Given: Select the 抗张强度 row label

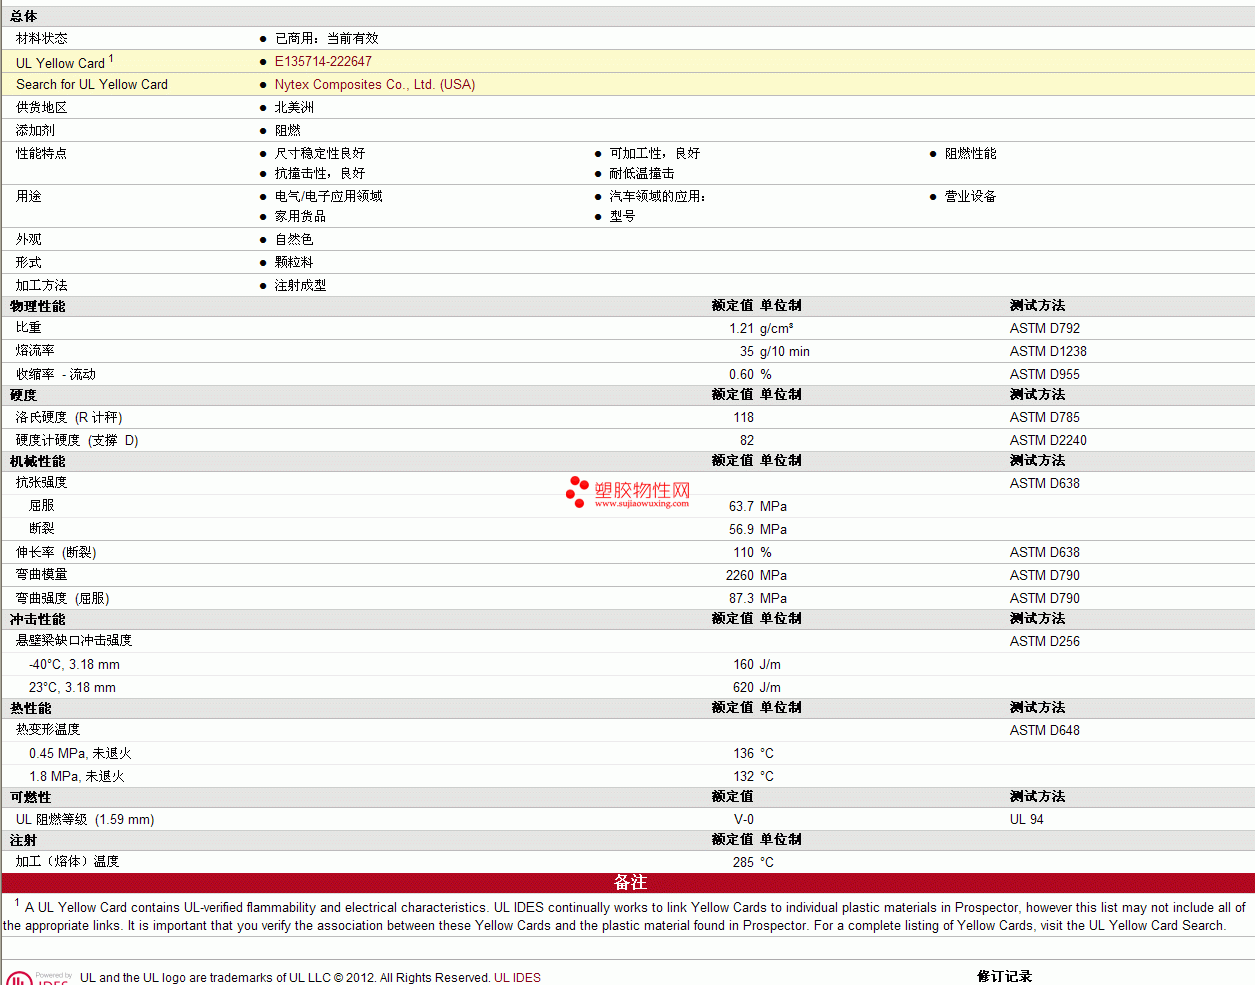Looking at the screenshot, I should click(42, 482).
